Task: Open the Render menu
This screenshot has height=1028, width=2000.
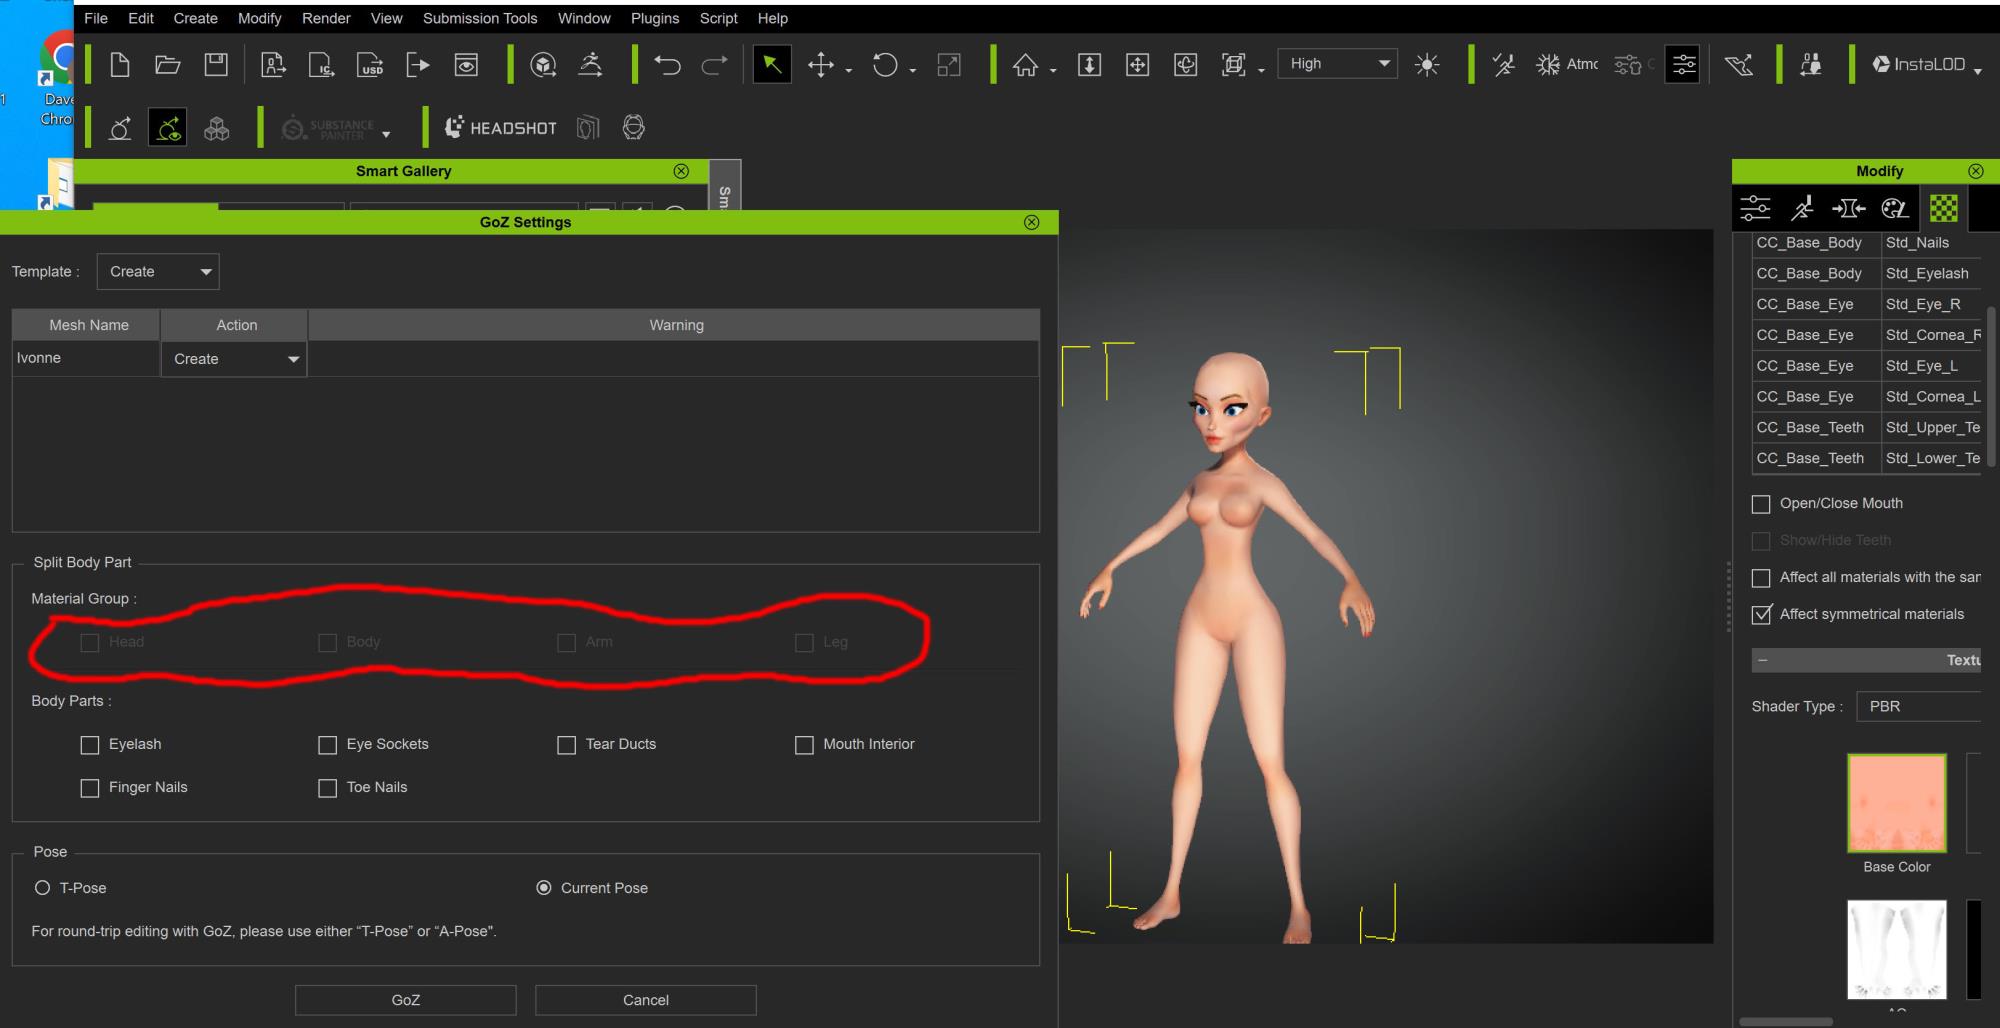Action: point(326,18)
